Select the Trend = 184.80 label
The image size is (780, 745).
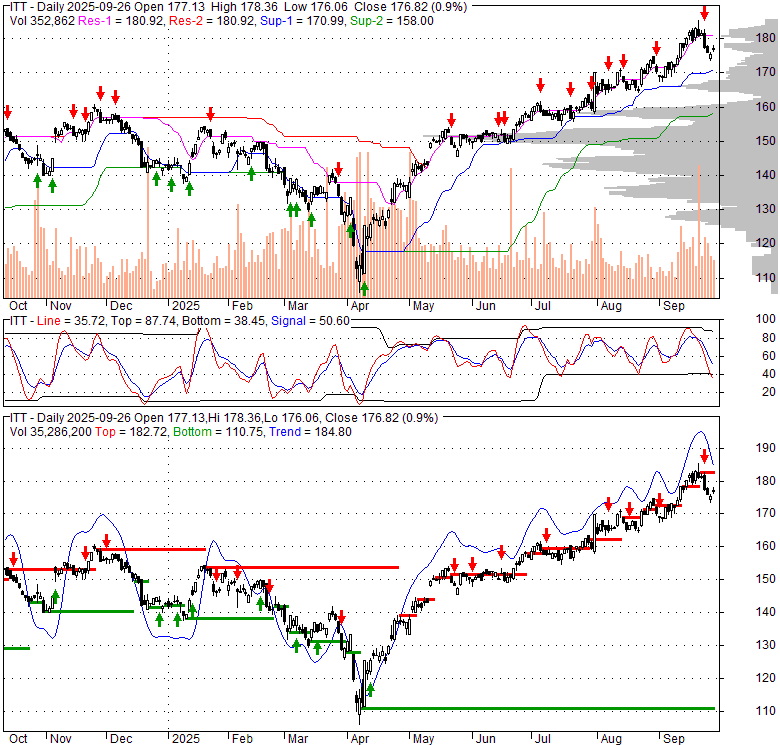pos(310,432)
